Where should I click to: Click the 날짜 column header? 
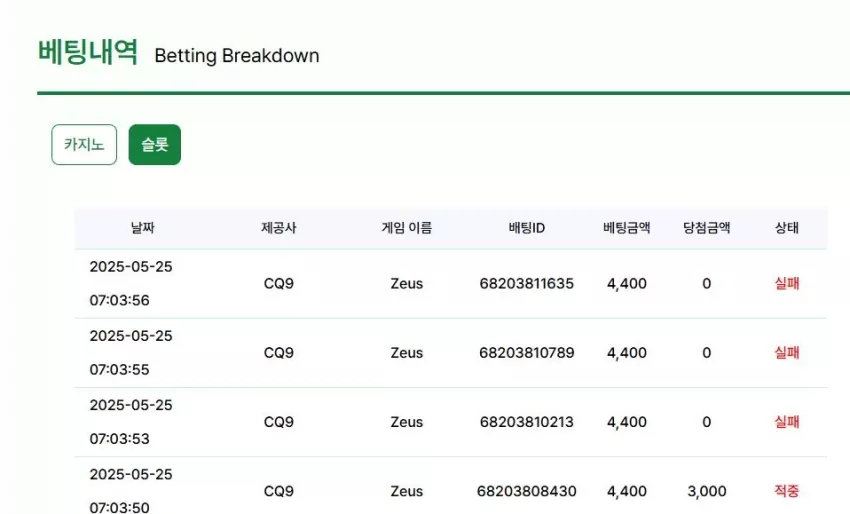[143, 228]
